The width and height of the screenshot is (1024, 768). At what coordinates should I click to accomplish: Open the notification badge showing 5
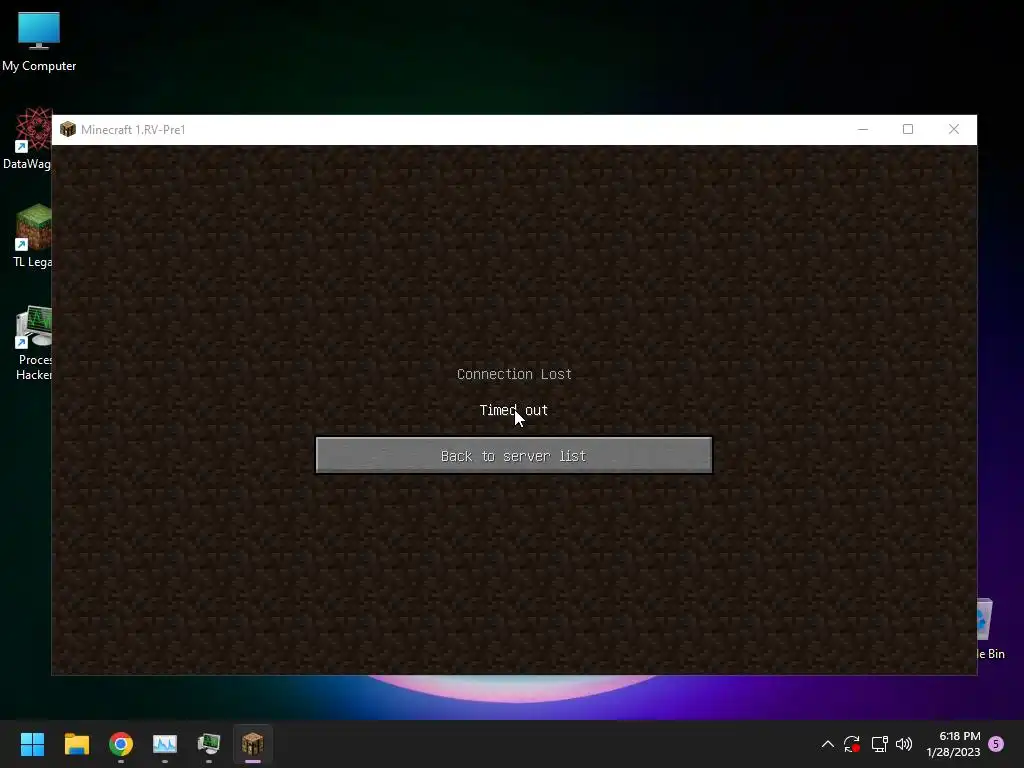(x=996, y=744)
